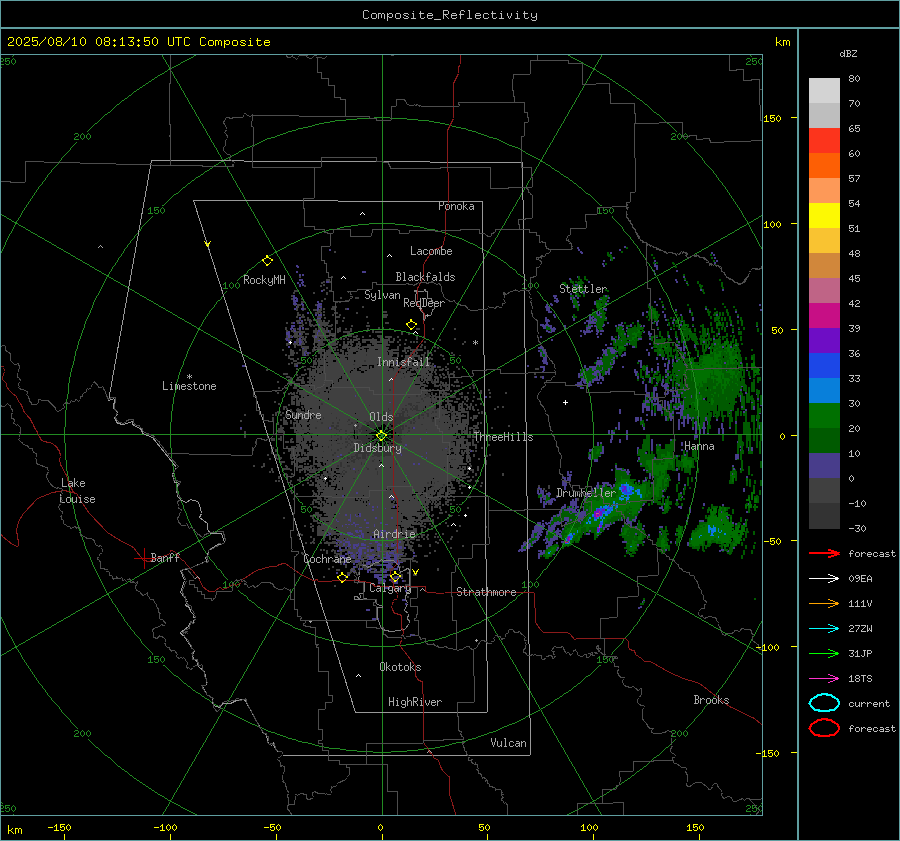
Task: Select the 36 dBZ blue color swatch
Action: [x=824, y=365]
